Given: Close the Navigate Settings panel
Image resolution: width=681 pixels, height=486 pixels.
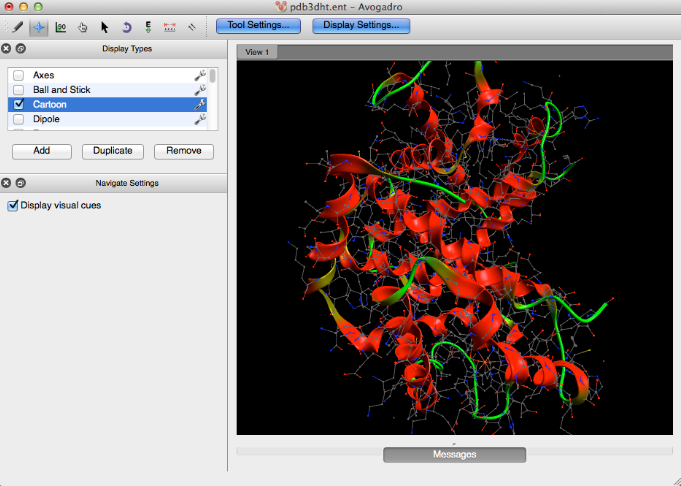Looking at the screenshot, I should [x=7, y=183].
